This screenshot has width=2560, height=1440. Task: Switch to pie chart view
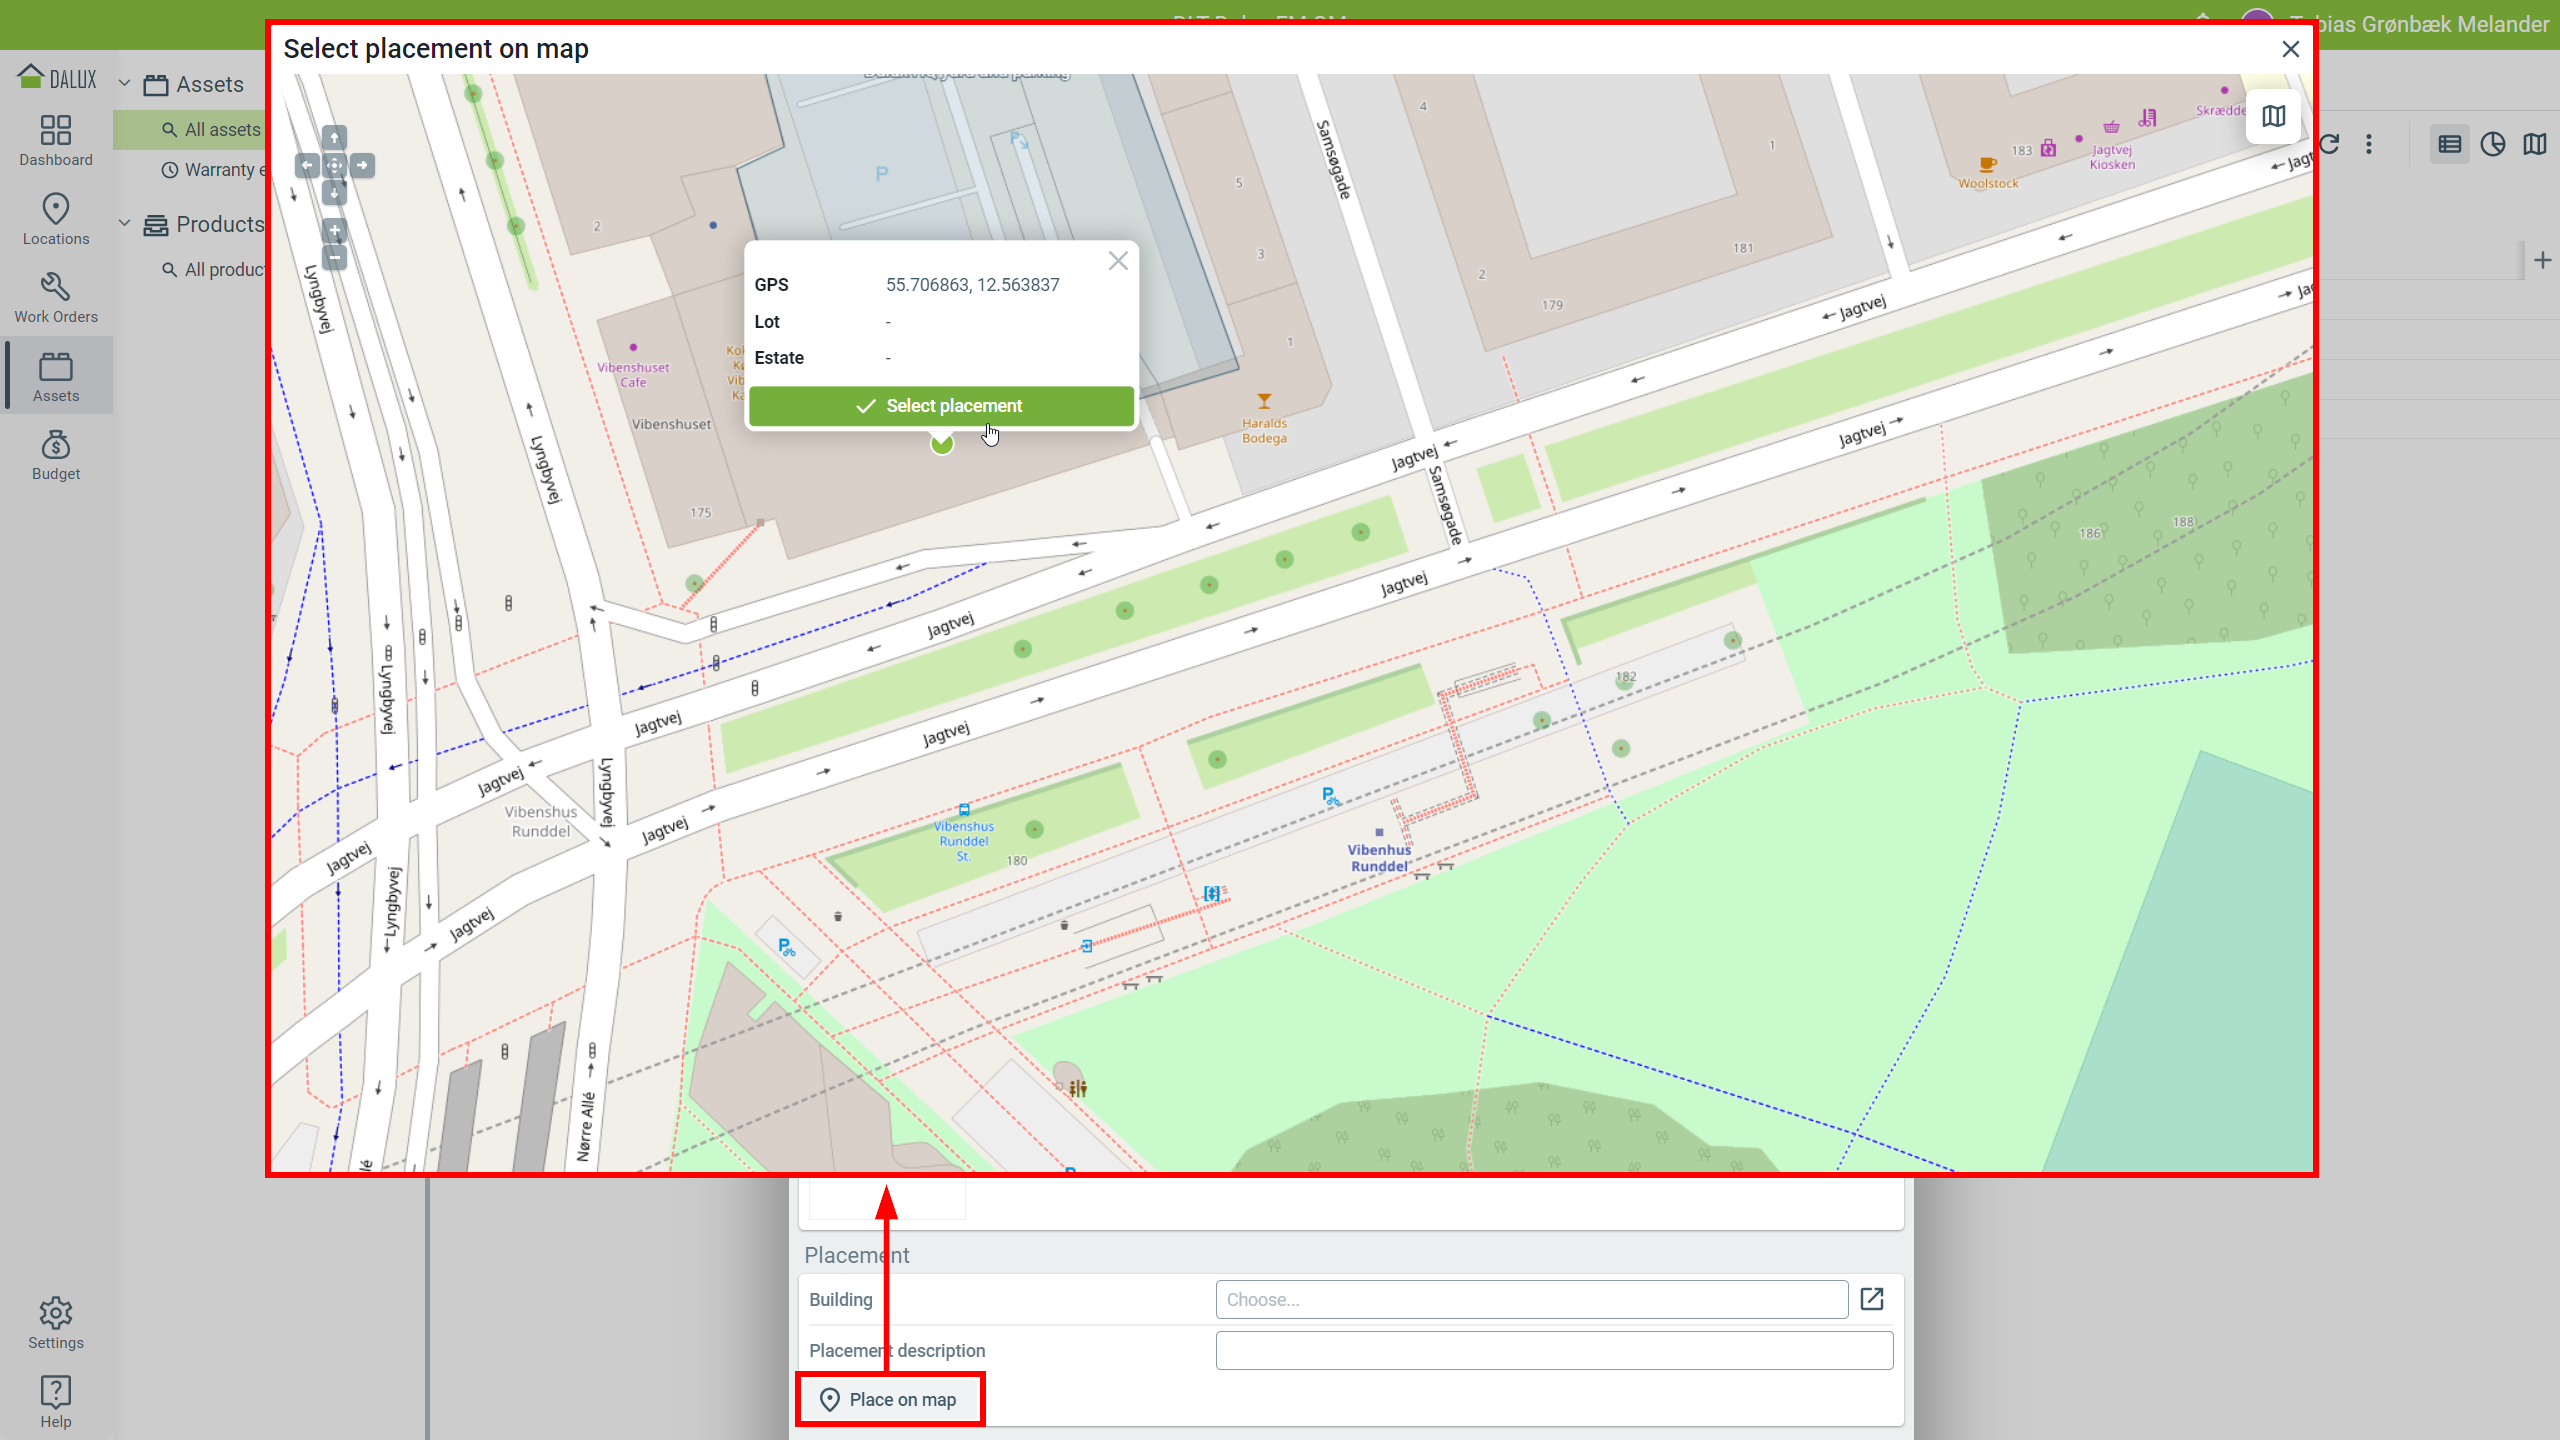[x=2493, y=145]
